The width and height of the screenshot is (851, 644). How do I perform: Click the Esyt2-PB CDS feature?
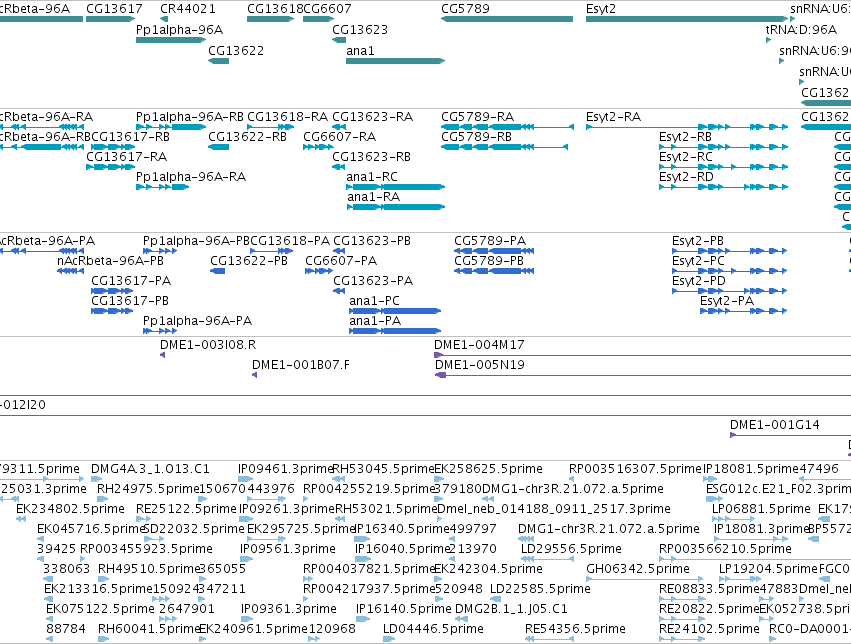[729, 251]
